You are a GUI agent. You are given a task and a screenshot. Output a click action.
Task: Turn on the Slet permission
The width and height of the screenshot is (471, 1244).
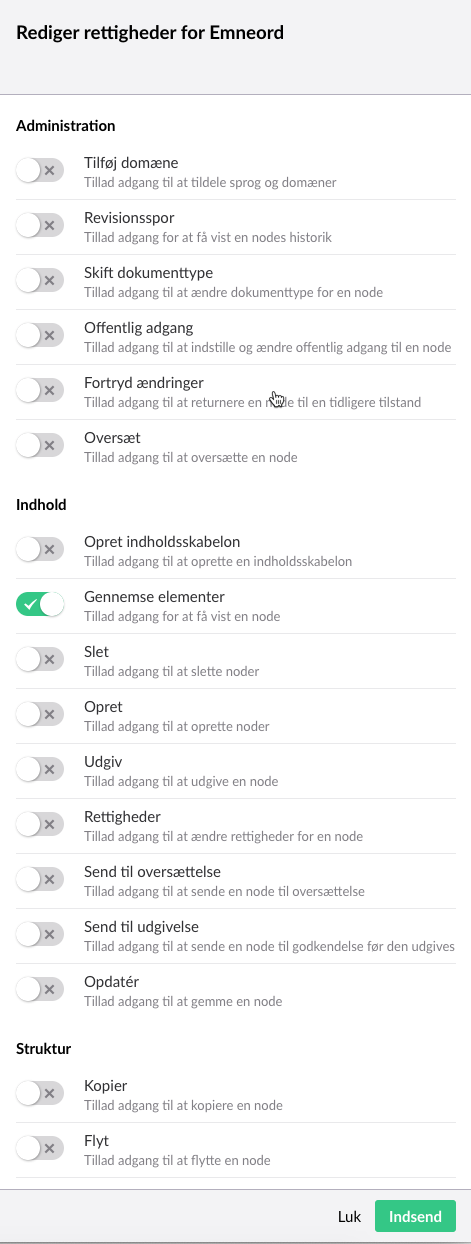click(x=40, y=660)
